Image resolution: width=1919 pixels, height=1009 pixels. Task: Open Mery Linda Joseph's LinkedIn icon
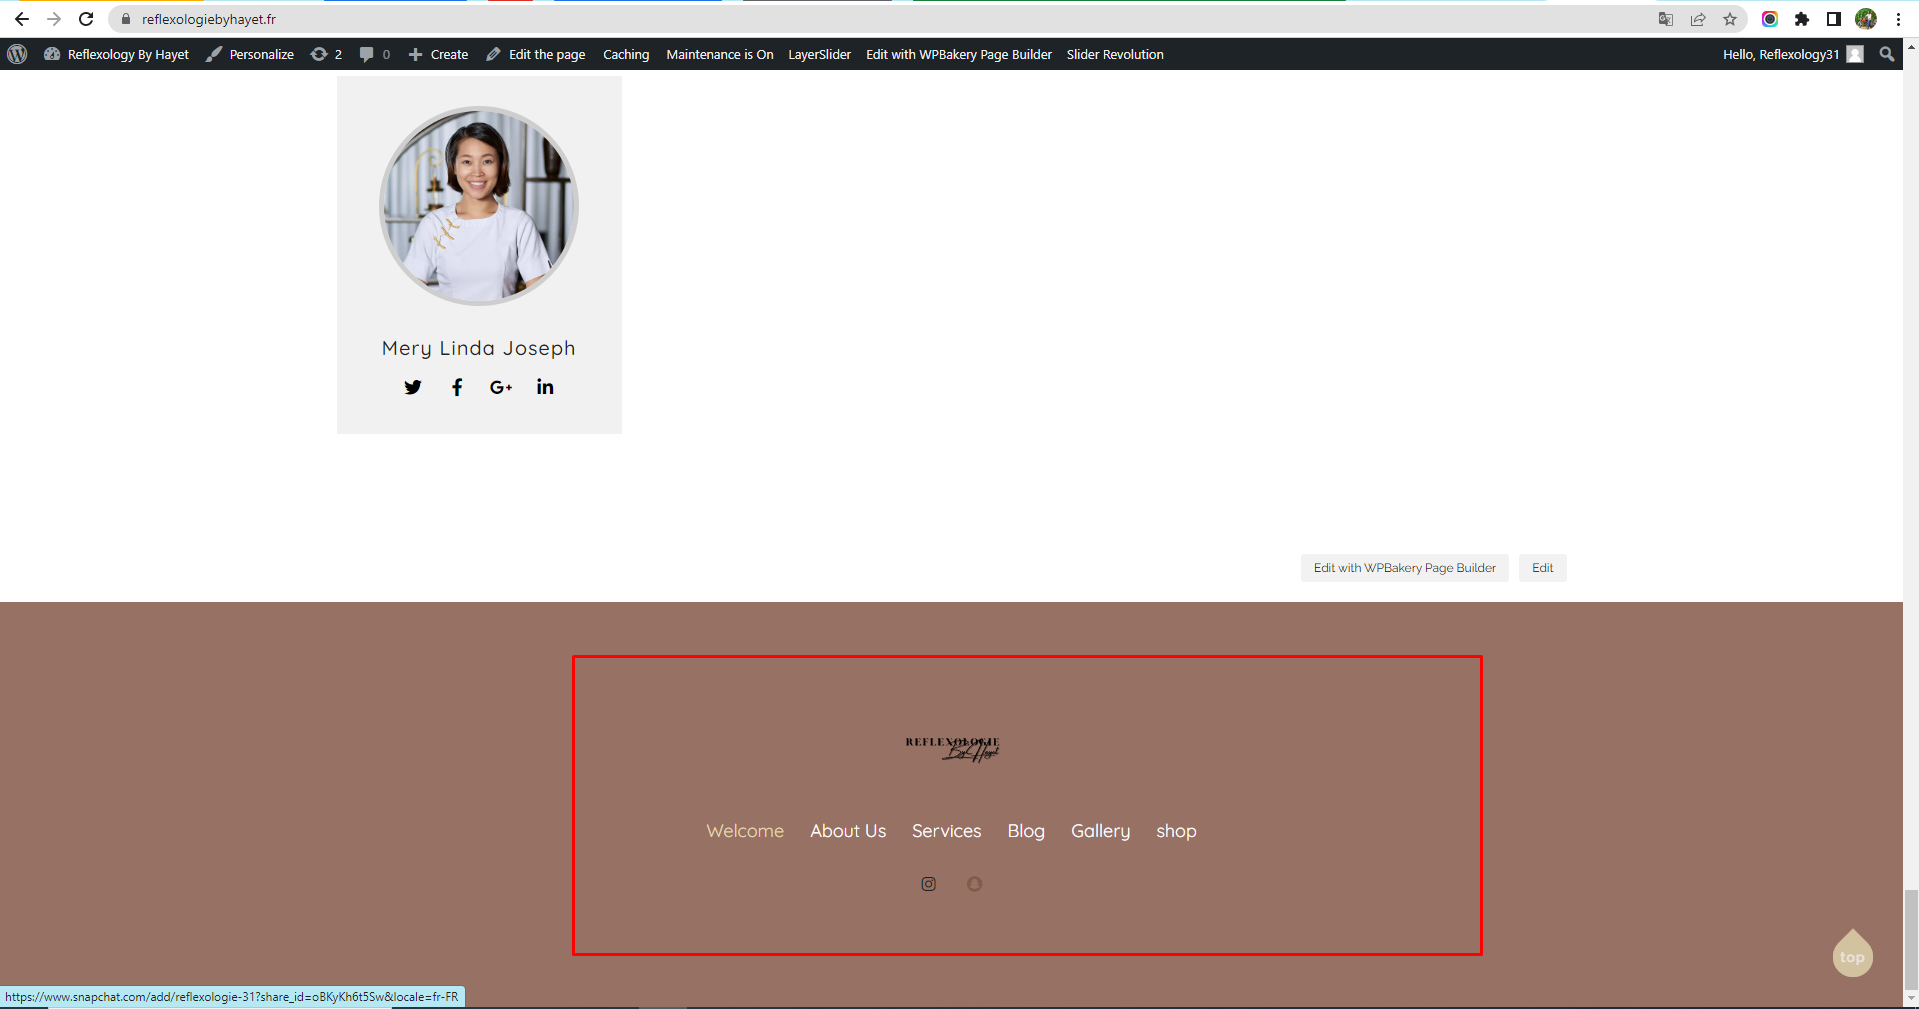545,387
